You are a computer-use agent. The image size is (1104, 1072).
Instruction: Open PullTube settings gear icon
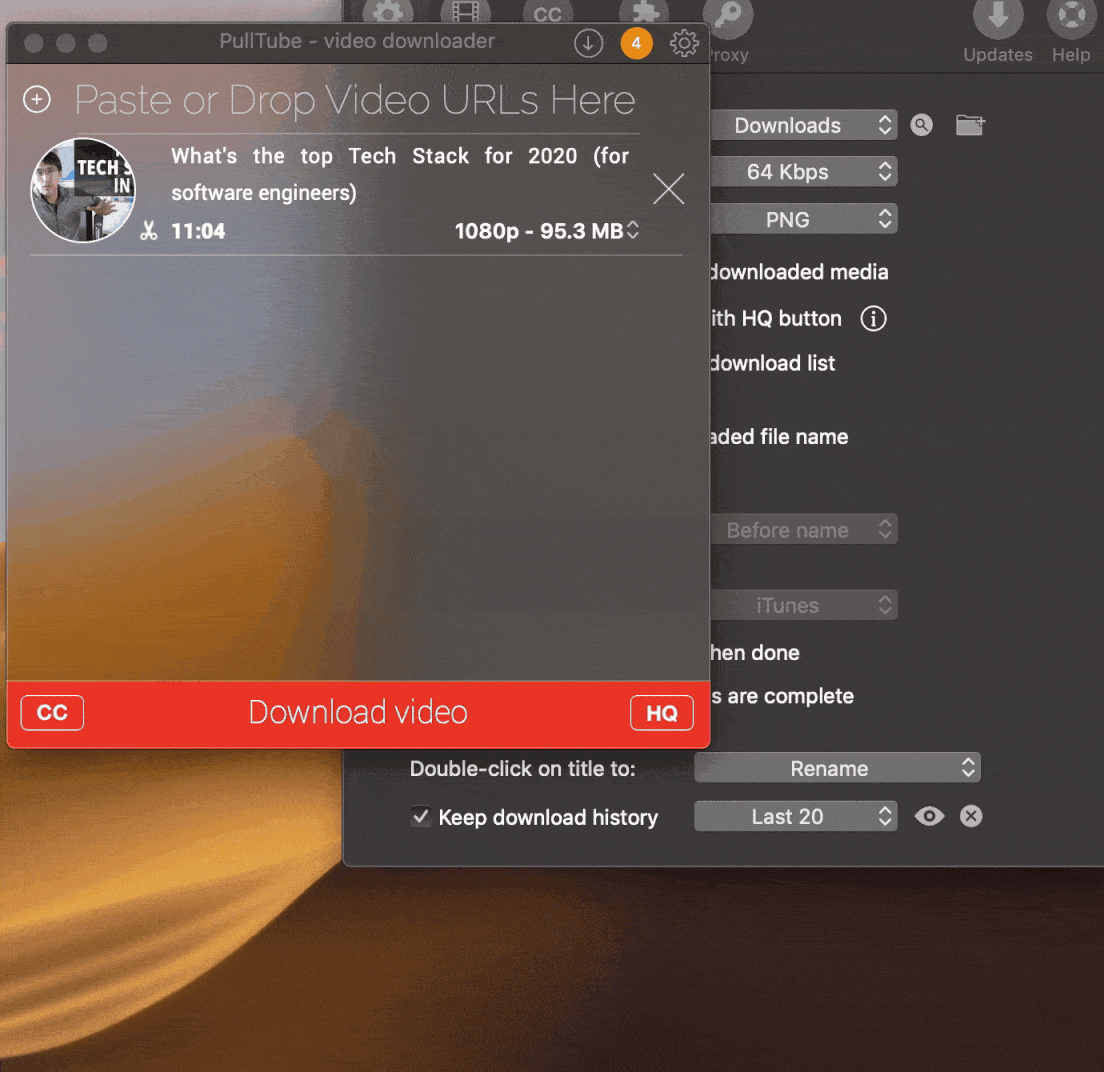pyautogui.click(x=684, y=43)
